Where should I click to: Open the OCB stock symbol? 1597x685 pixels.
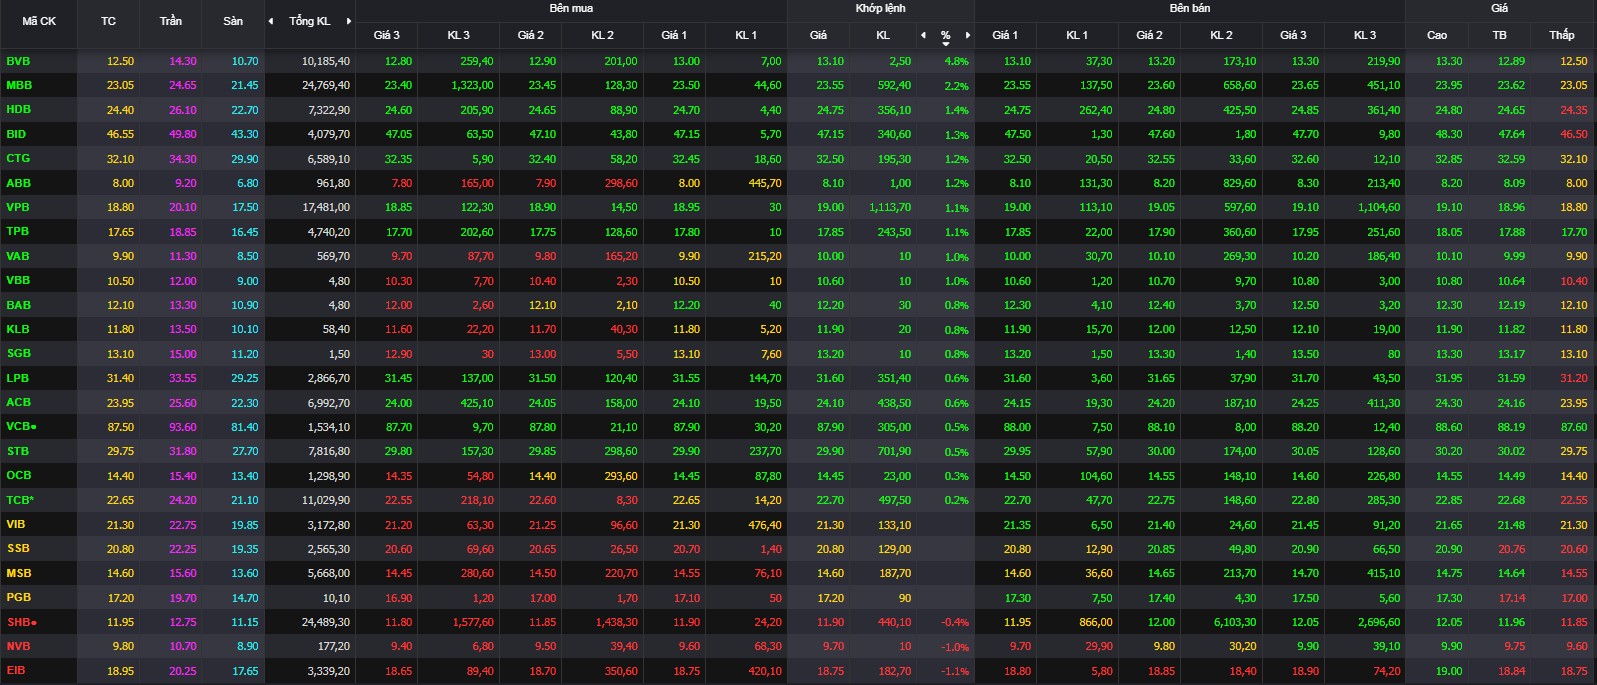(19, 475)
